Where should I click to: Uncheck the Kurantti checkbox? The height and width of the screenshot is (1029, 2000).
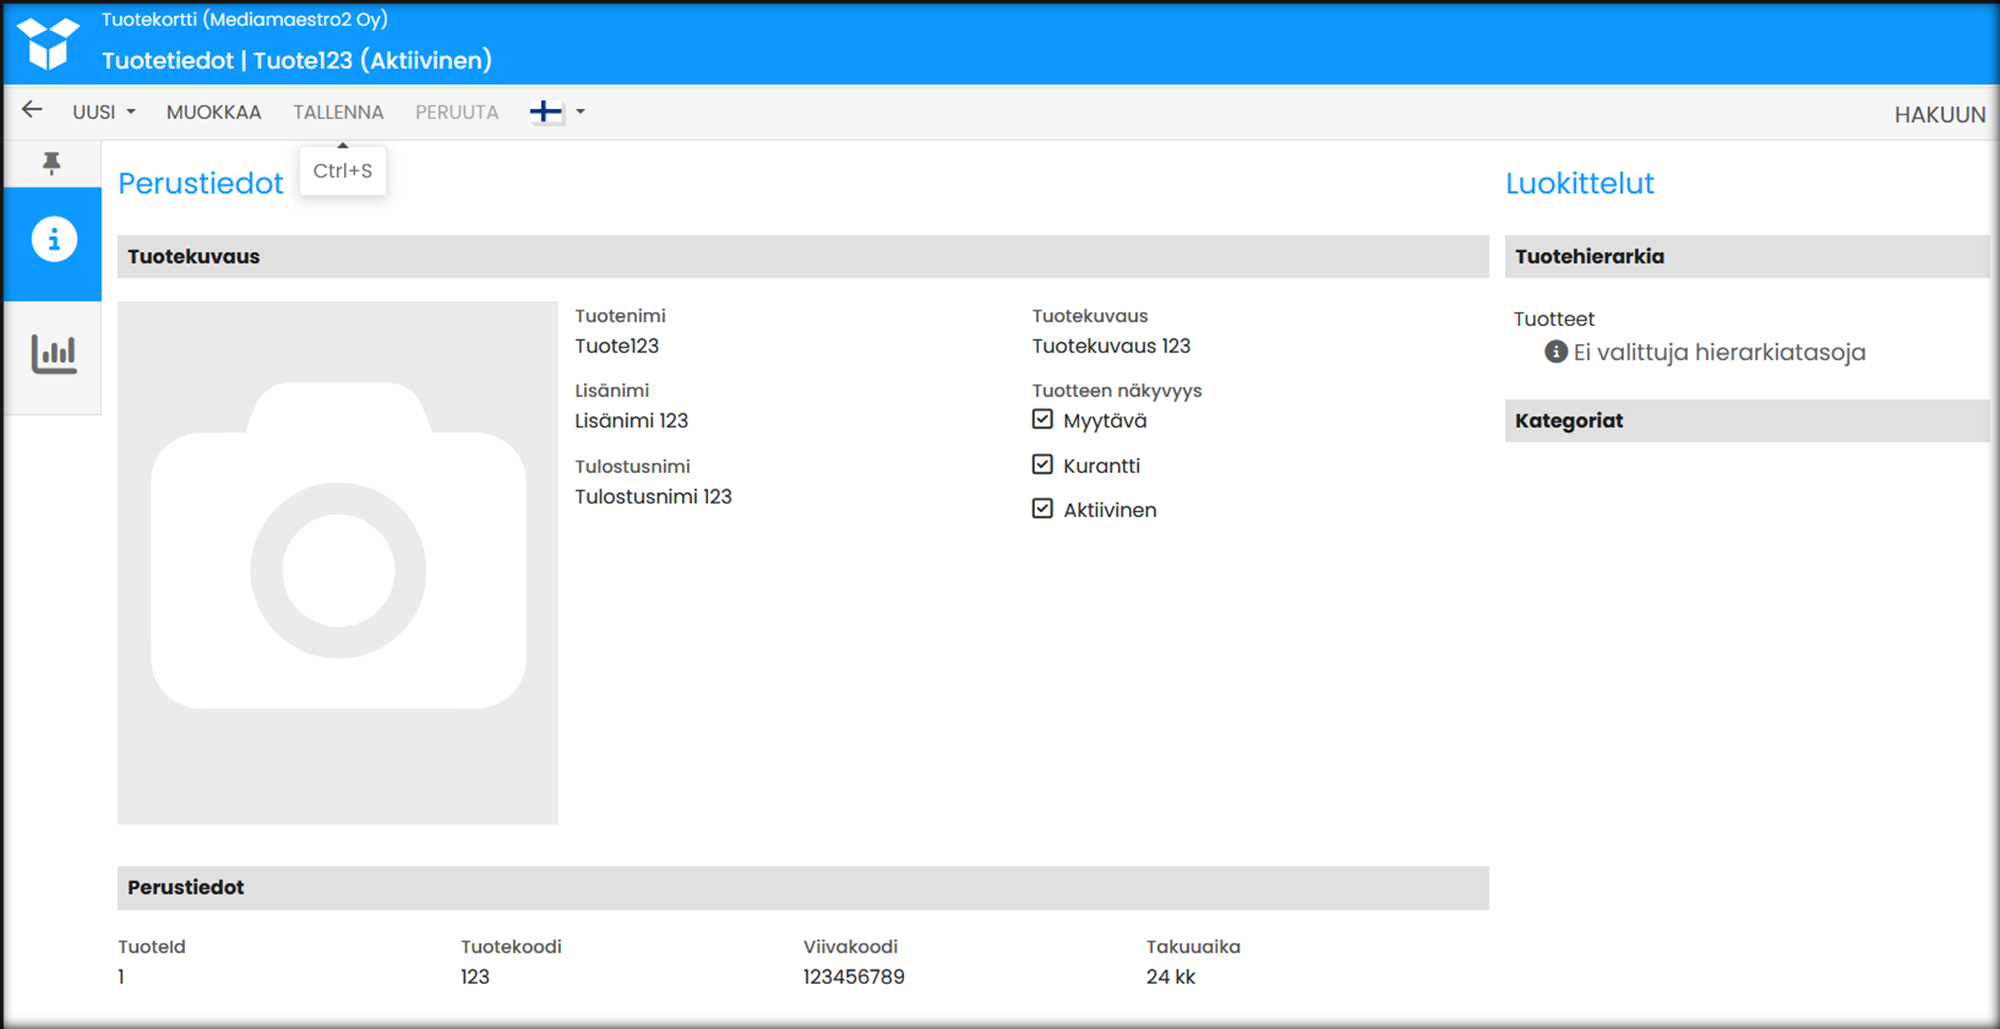[x=1043, y=465]
